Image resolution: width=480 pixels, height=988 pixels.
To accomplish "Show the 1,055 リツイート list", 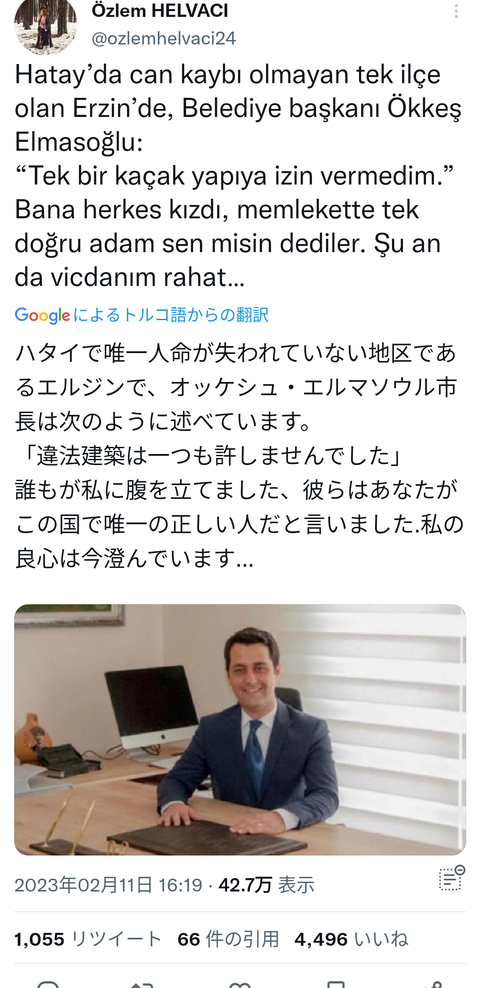I will tap(88, 940).
